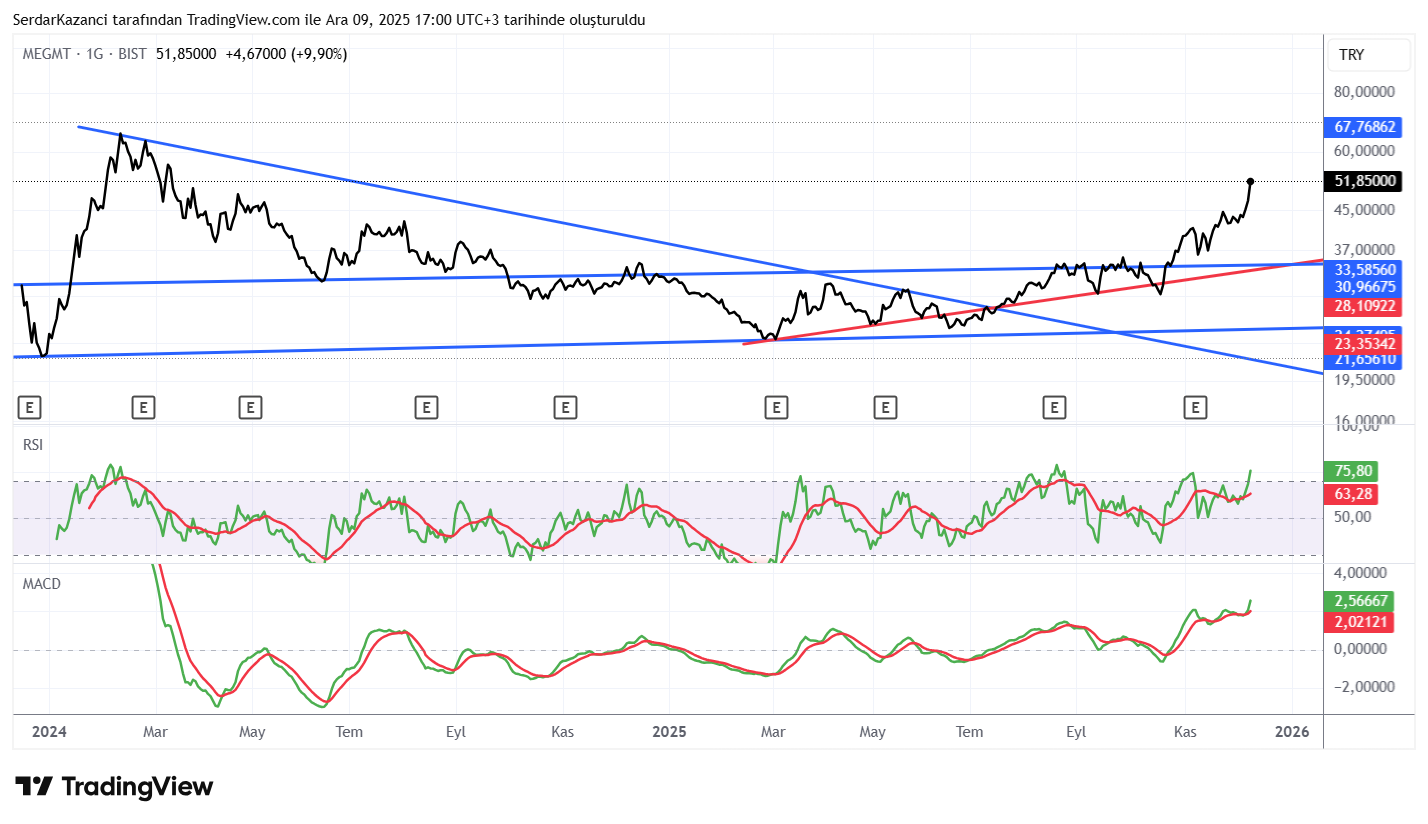
Task: Click the RSI indicator label
Action: coord(33,445)
